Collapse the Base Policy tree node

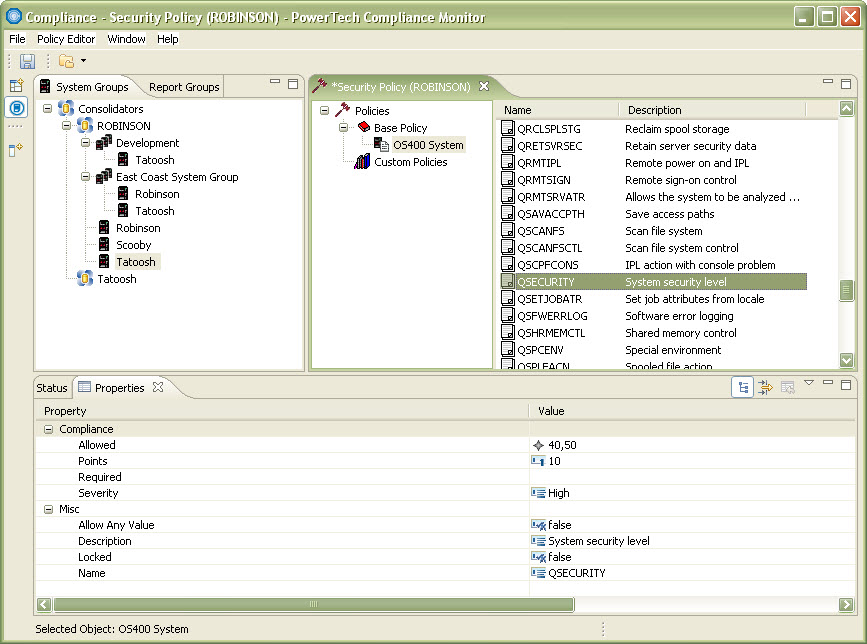click(343, 128)
